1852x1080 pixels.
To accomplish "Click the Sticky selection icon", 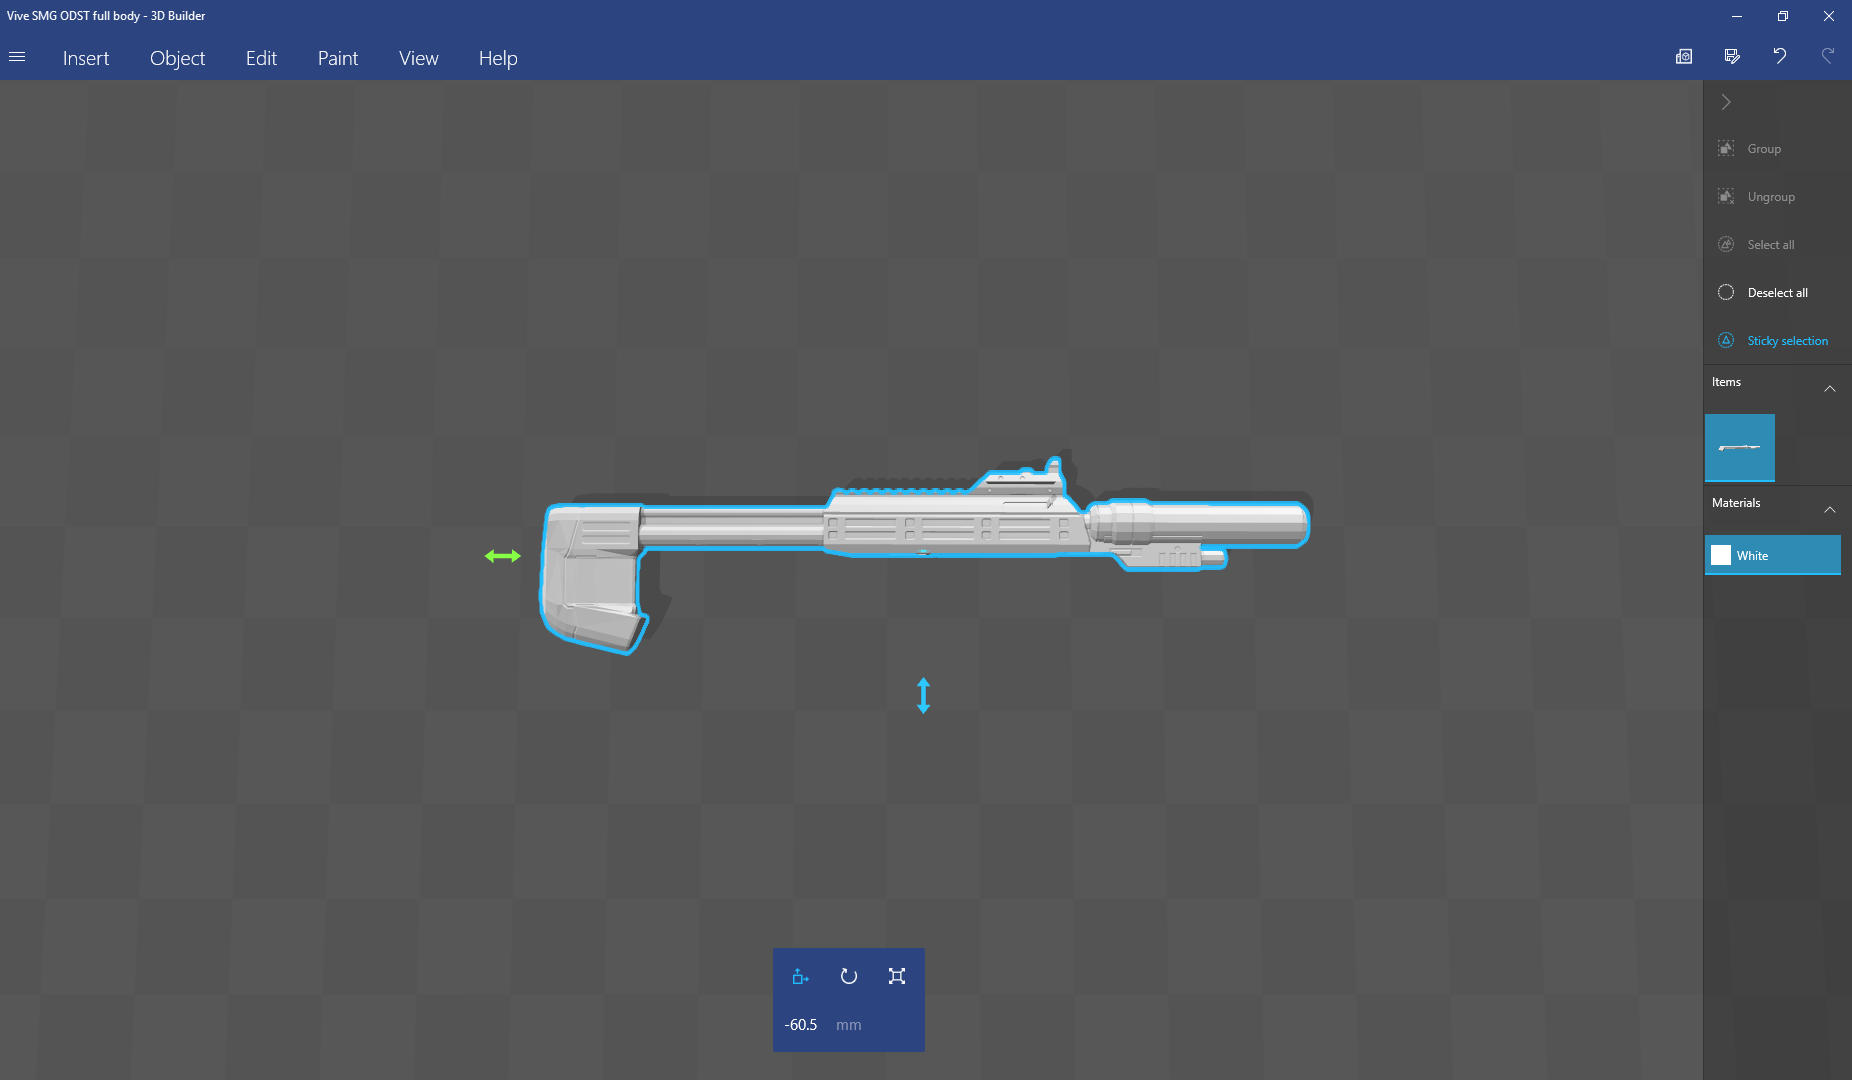I will 1726,341.
